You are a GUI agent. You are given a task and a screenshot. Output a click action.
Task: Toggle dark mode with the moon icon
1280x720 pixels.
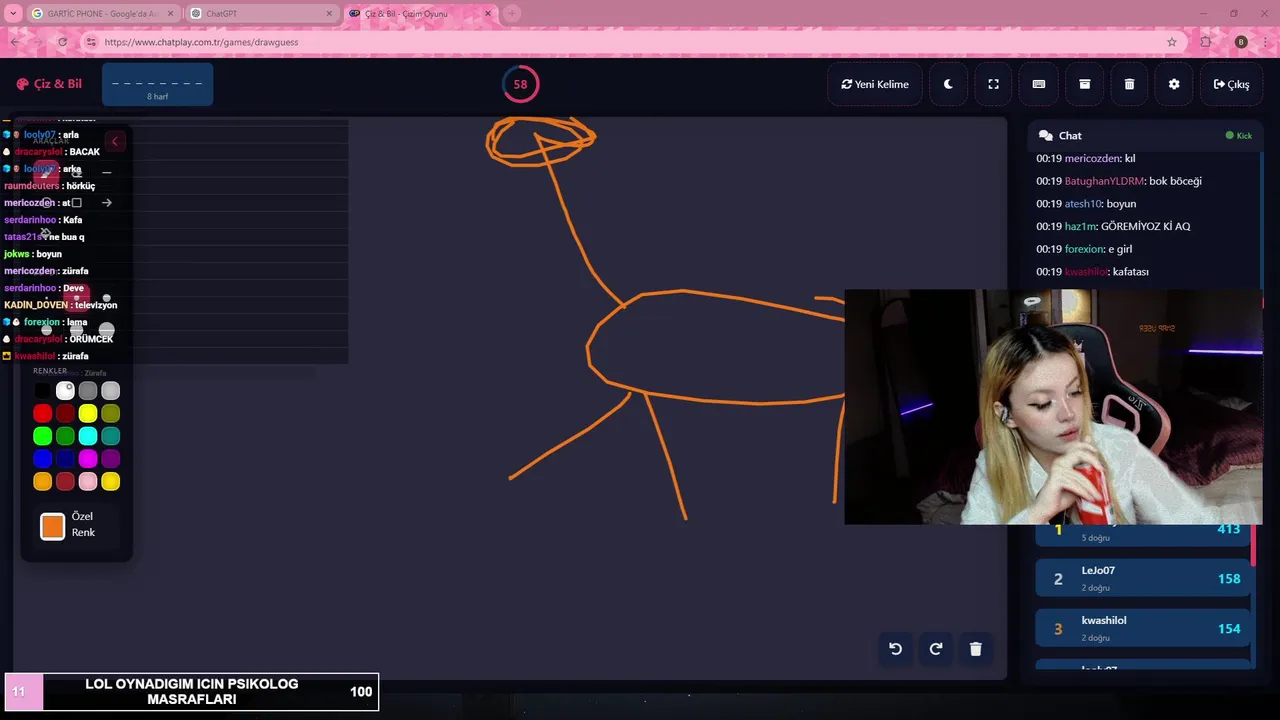coord(948,84)
